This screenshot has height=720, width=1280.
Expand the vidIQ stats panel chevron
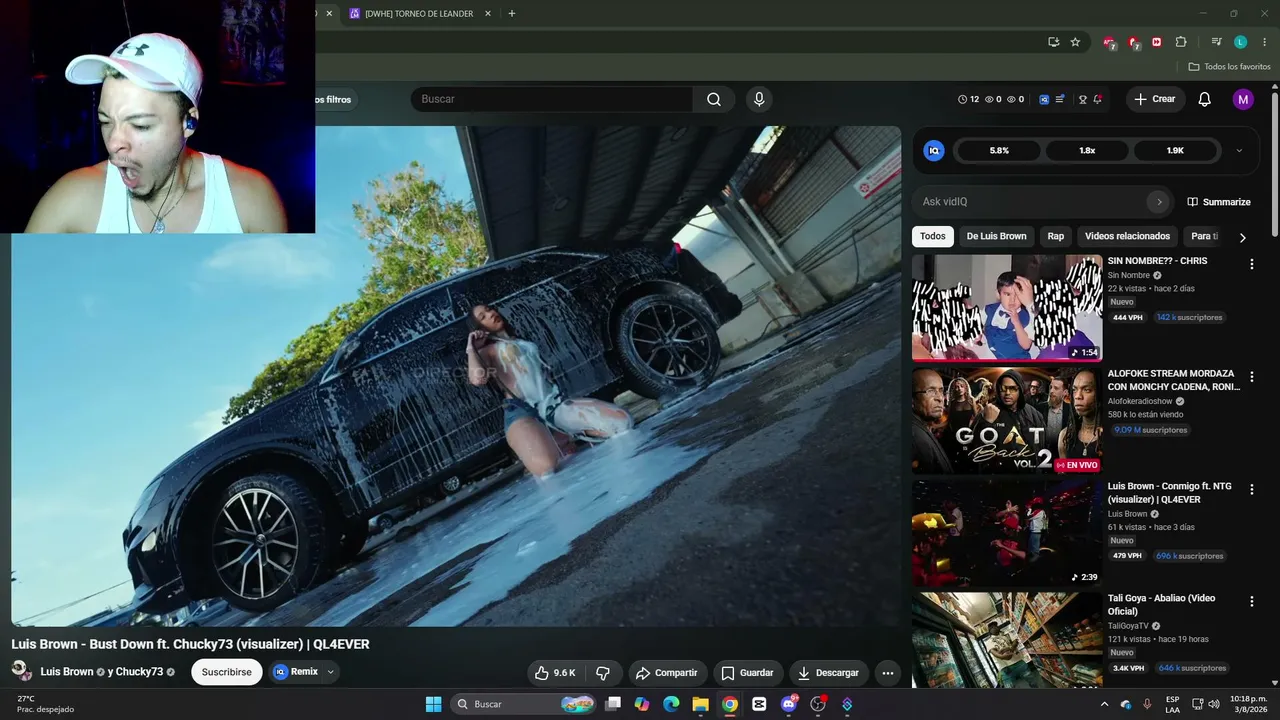[x=1239, y=151]
